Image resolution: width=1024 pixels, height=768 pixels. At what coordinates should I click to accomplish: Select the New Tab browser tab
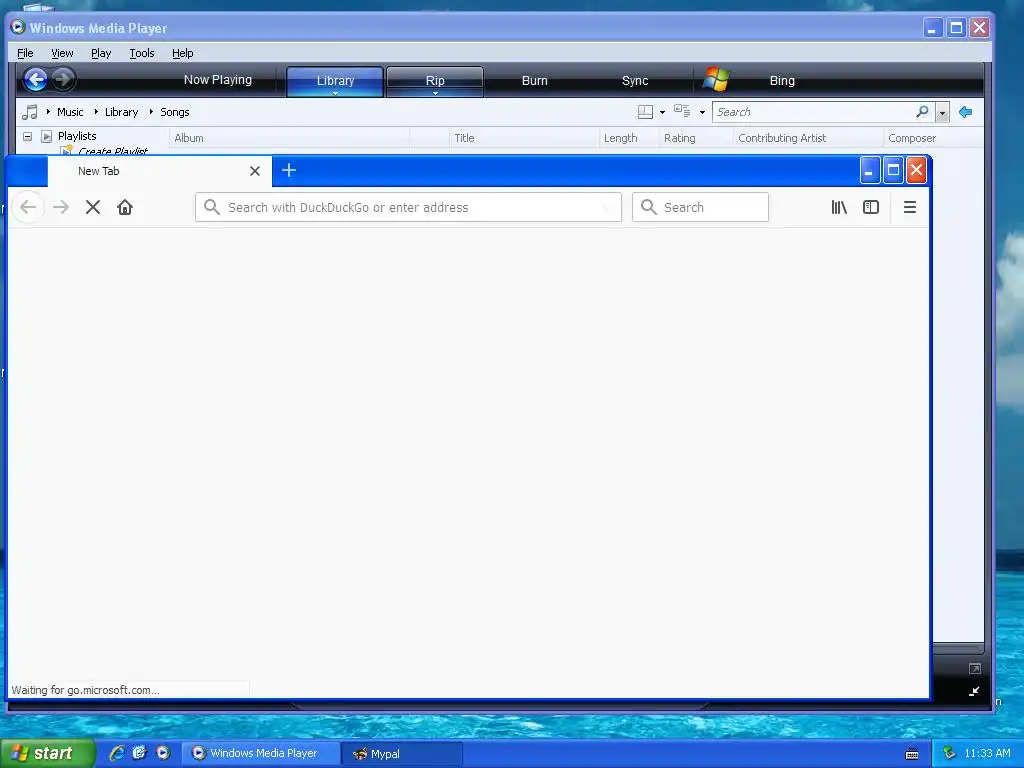[x=159, y=171]
